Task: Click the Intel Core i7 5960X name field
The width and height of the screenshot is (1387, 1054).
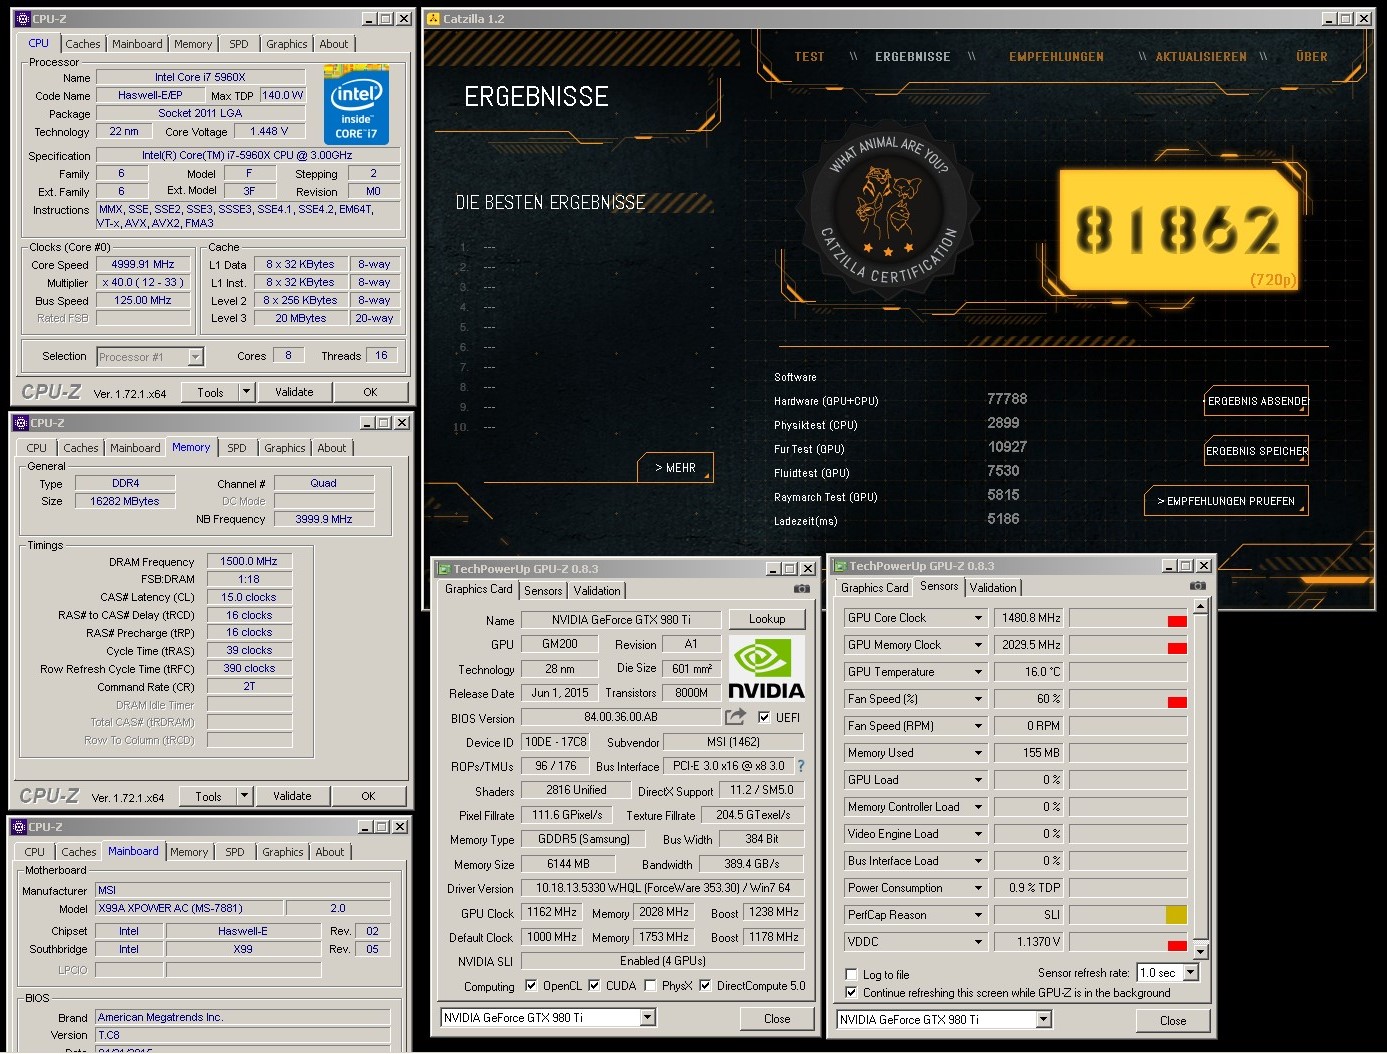Action: click(x=200, y=77)
